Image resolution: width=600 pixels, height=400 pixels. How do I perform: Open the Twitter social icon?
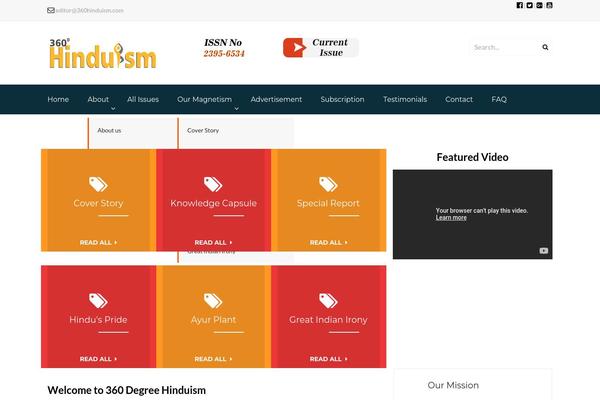(529, 5)
